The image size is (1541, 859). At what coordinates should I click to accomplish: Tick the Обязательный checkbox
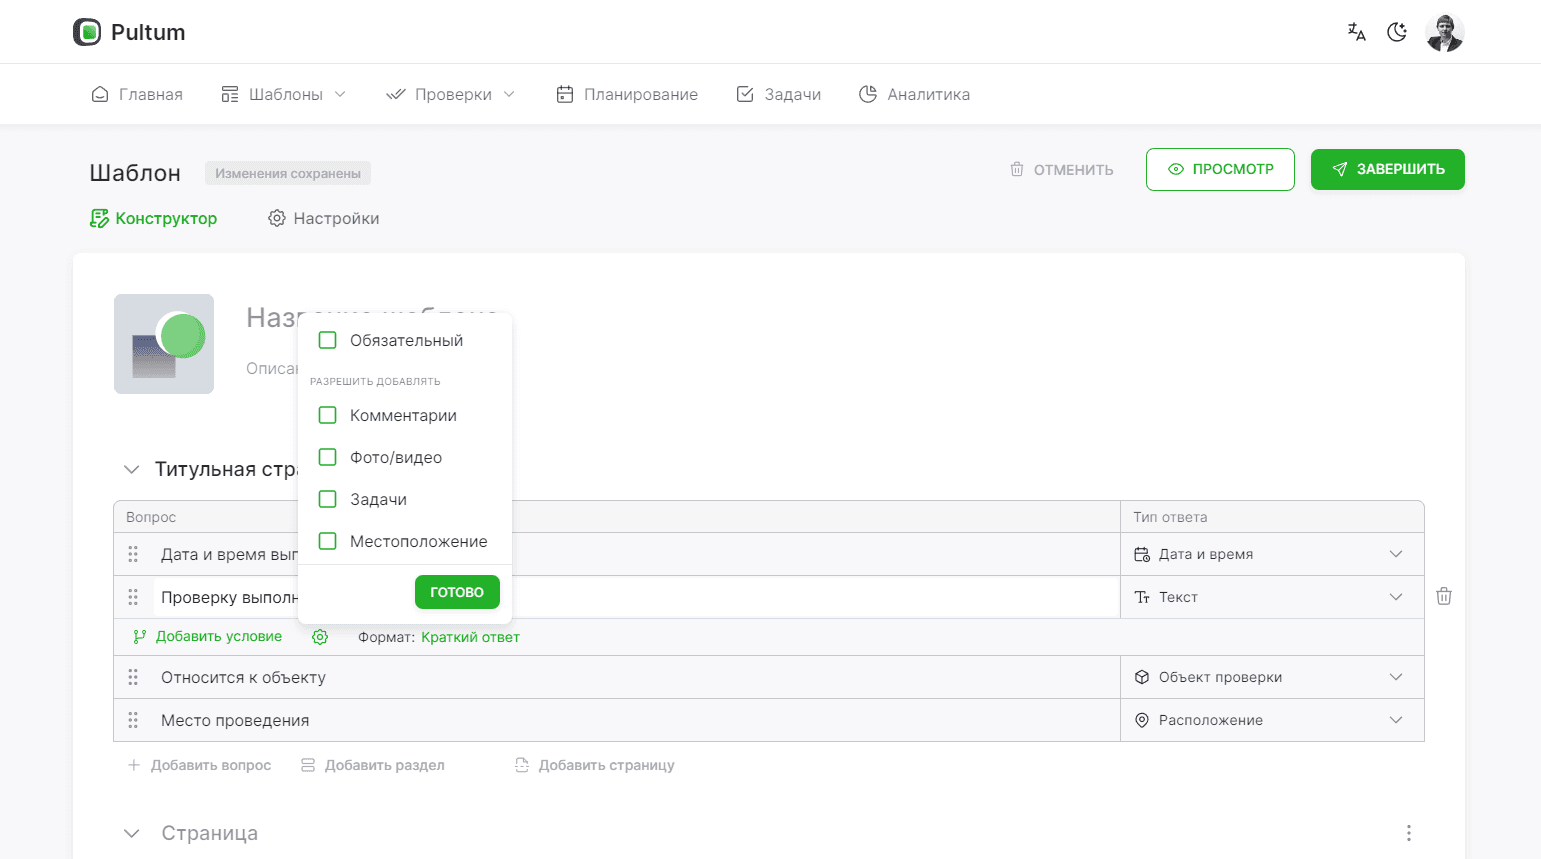click(327, 340)
